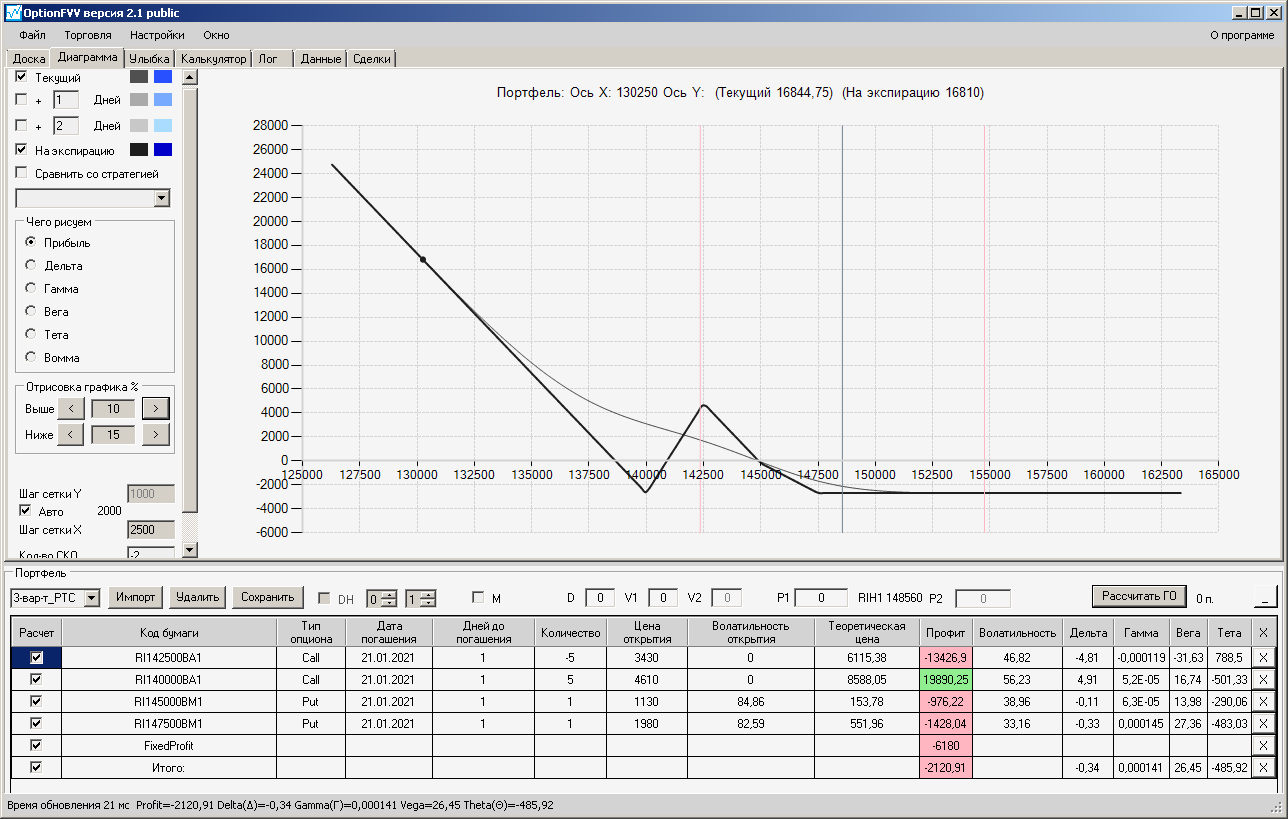Enable the Сравнить со стратегией checkbox

[x=22, y=173]
